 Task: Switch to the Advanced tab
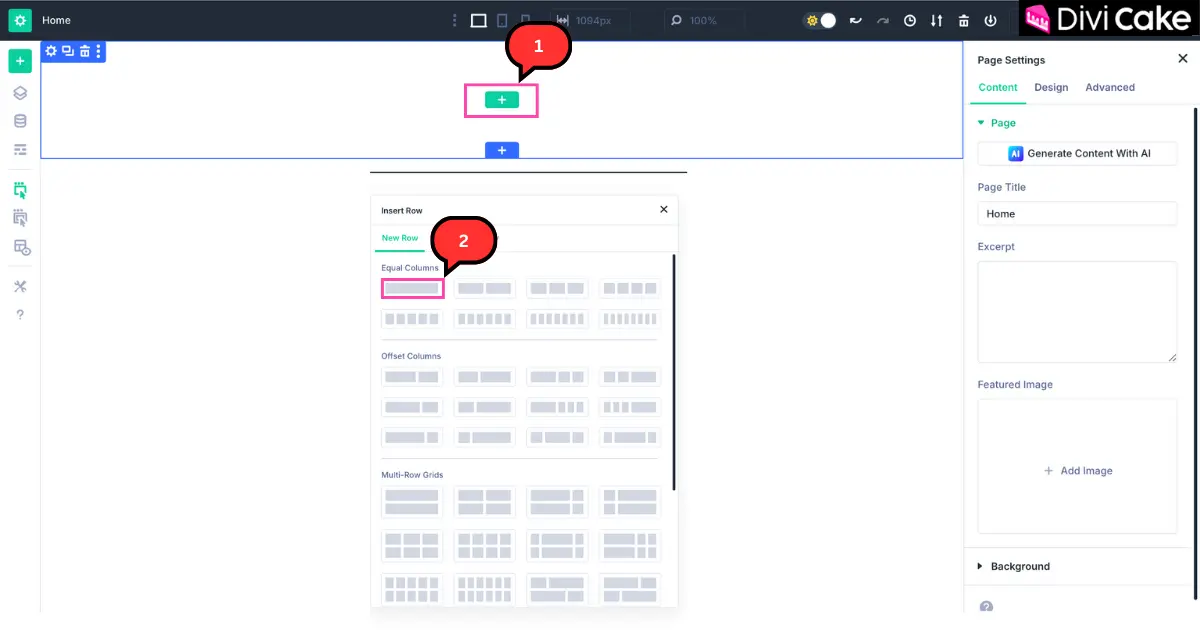1110,87
